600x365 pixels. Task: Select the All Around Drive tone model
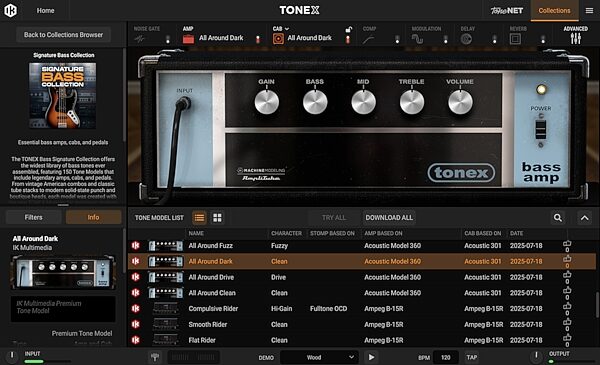pos(362,277)
